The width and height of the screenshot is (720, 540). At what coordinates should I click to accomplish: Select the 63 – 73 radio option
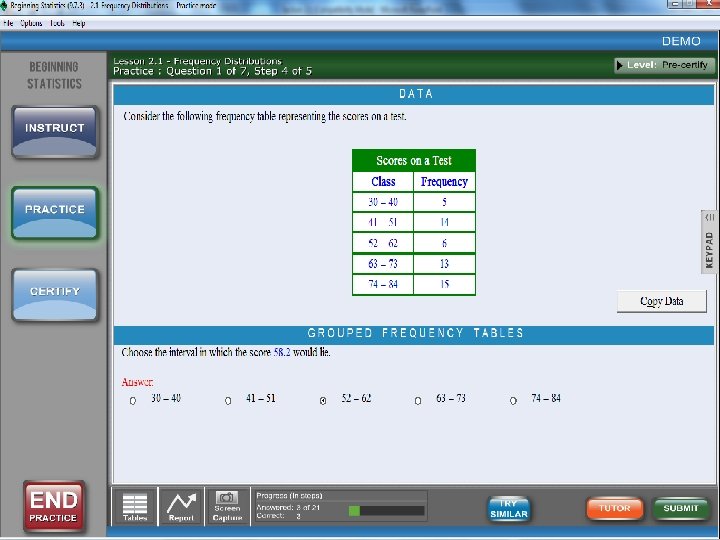coord(418,401)
